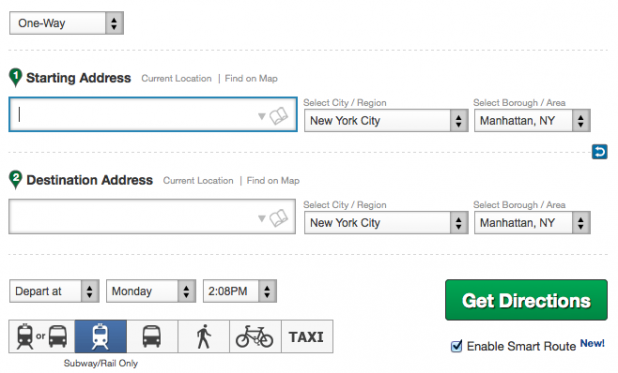Open address book icon in Destination Address field
This screenshot has height=373, width=618.
[279, 218]
